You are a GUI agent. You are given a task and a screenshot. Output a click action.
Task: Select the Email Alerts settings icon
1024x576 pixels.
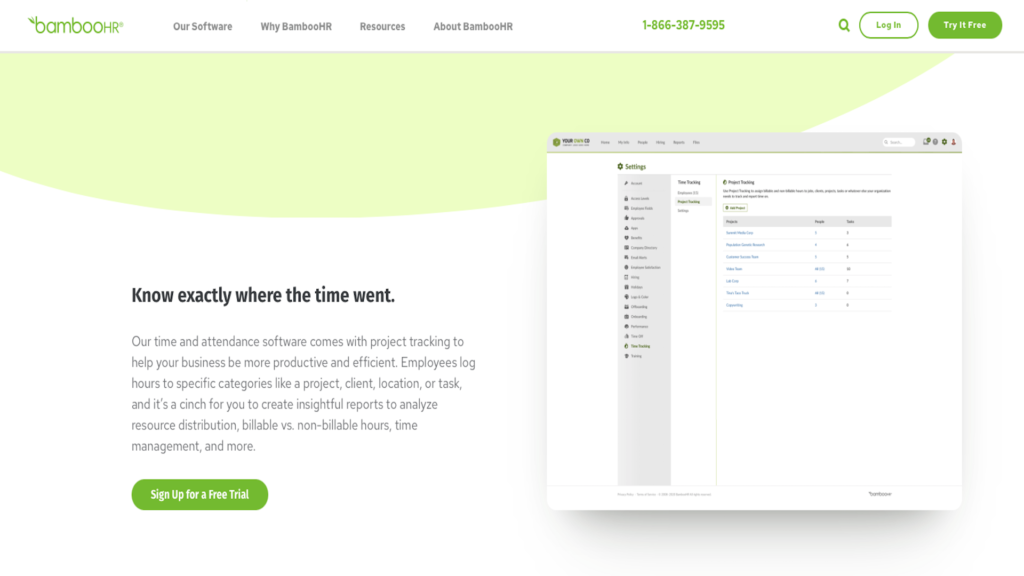coord(626,257)
